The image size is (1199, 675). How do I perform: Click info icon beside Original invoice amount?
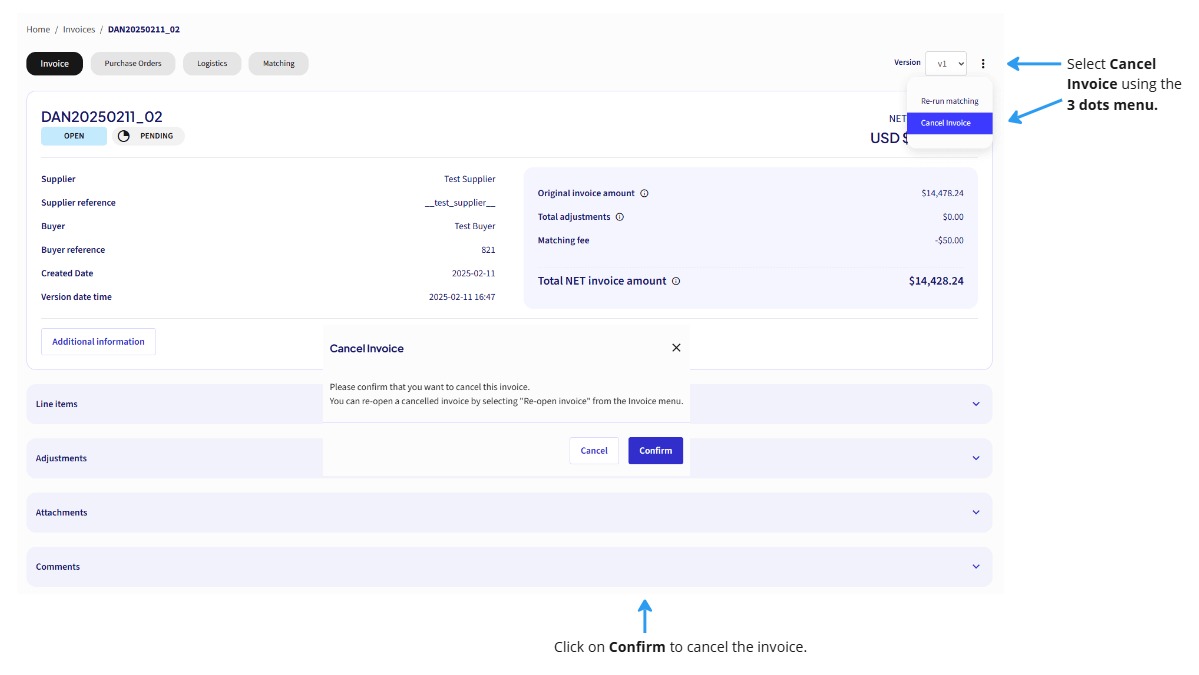point(645,193)
